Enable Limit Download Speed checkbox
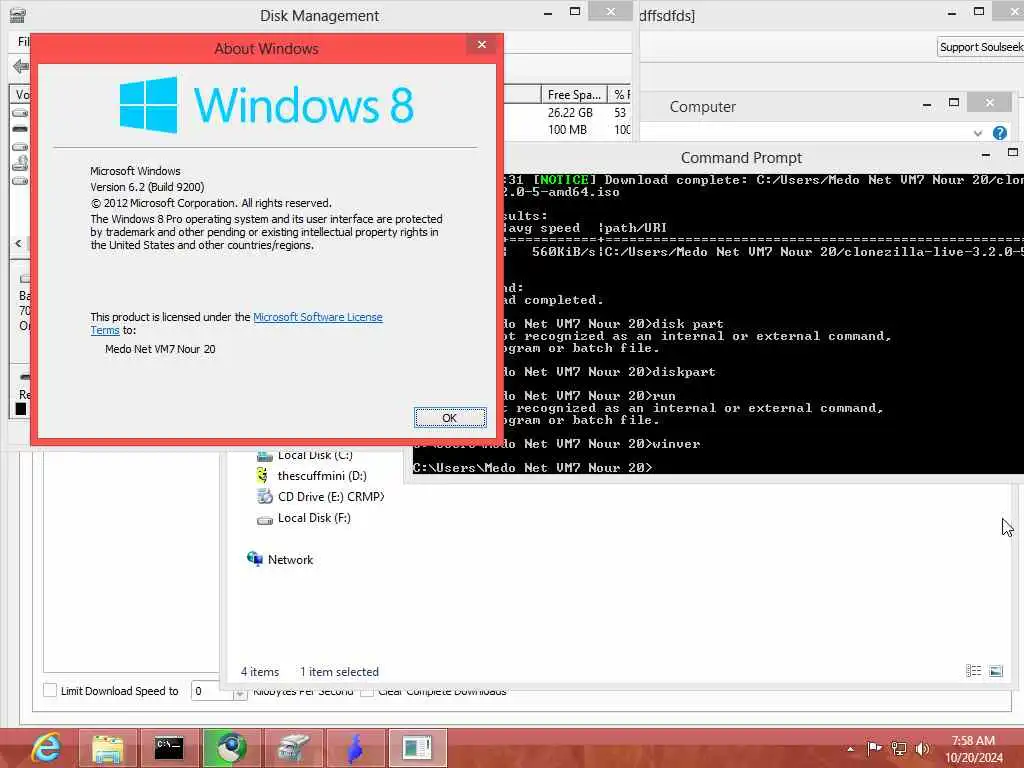Viewport: 1024px width, 768px height. [x=50, y=690]
